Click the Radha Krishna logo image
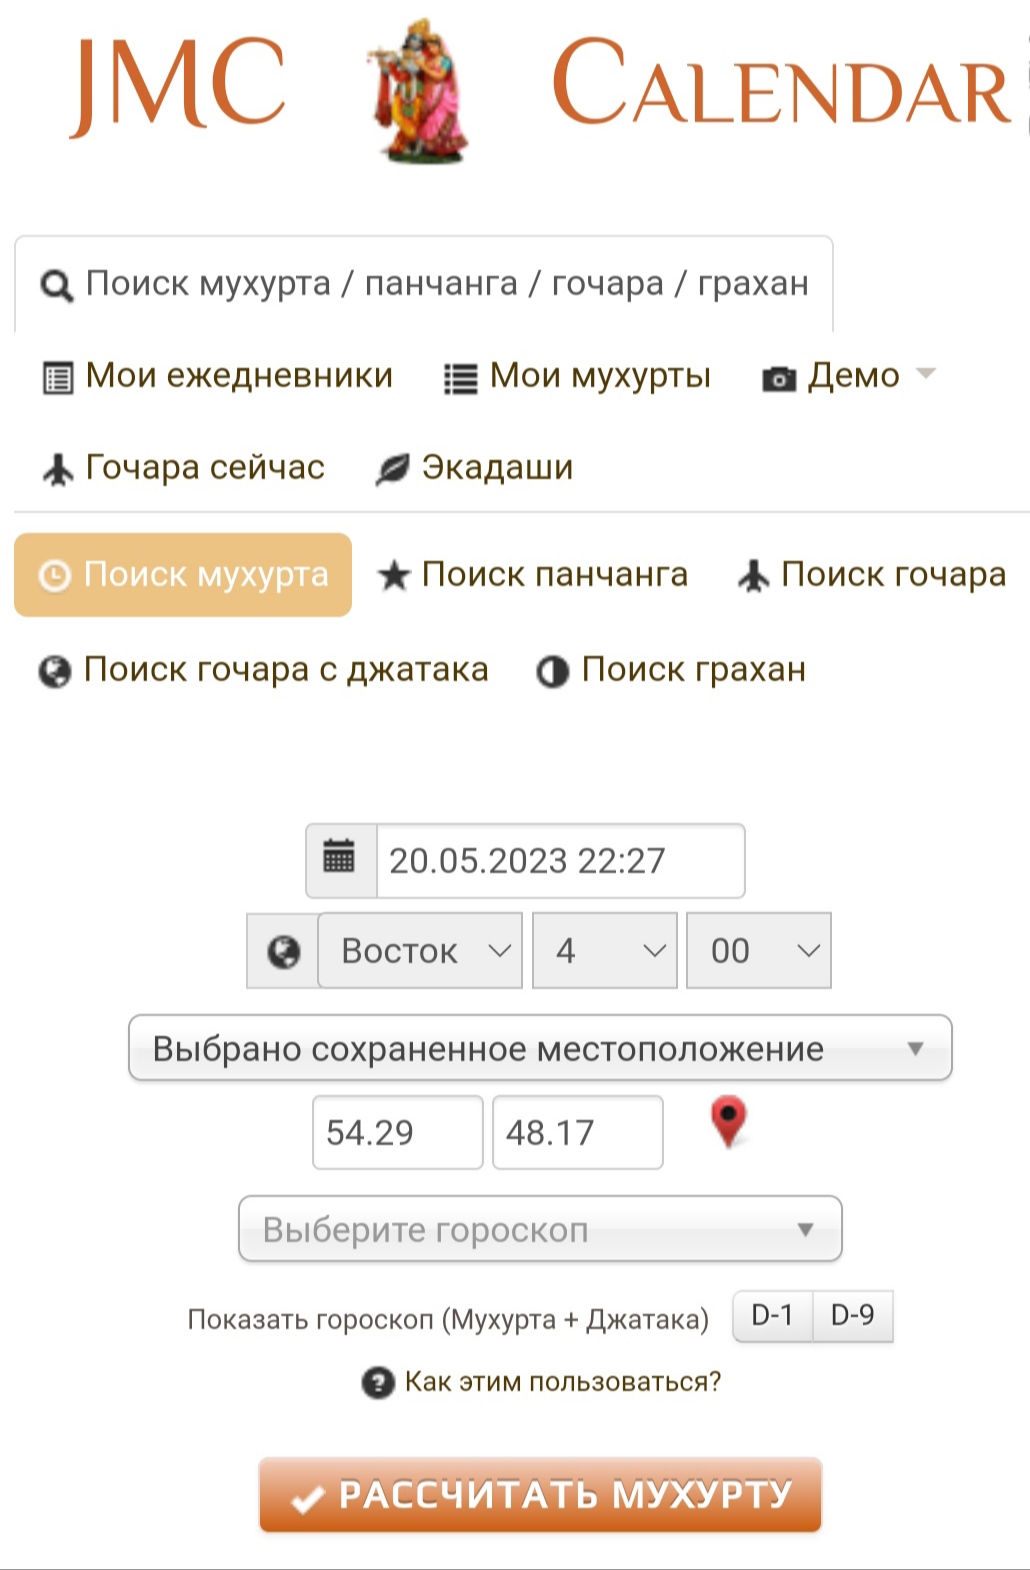Screen dimensions: 1030x1570 417,91
